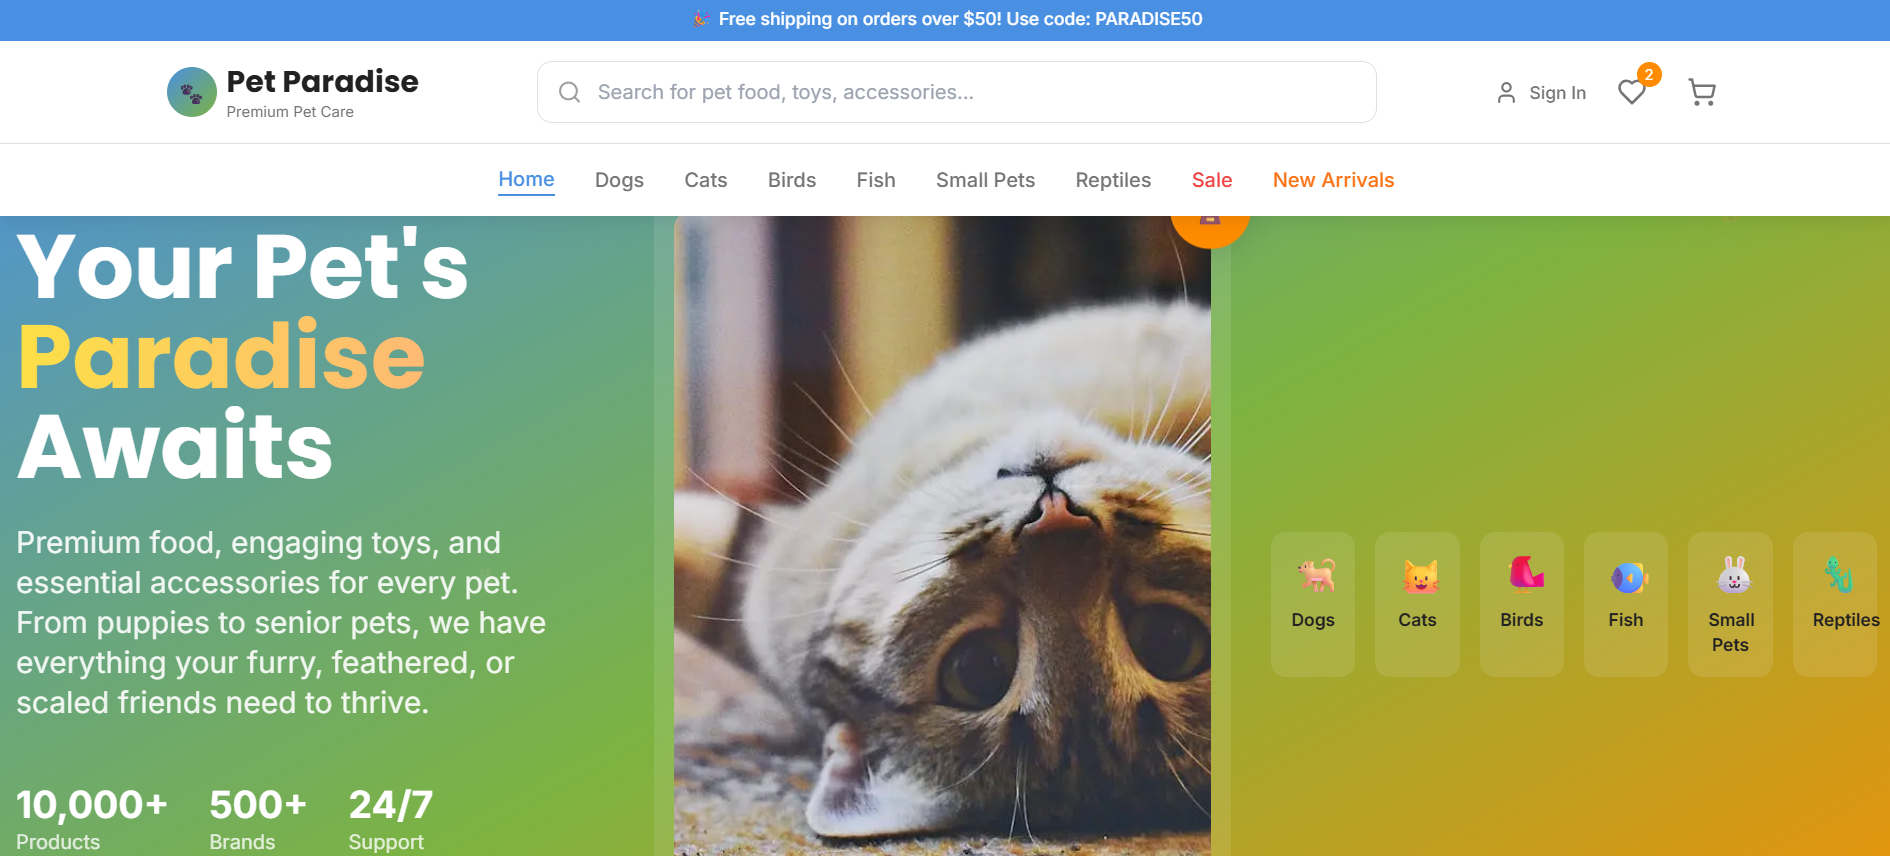Select the Fish category tile
Screen dimensions: 1890x856
(1625, 604)
